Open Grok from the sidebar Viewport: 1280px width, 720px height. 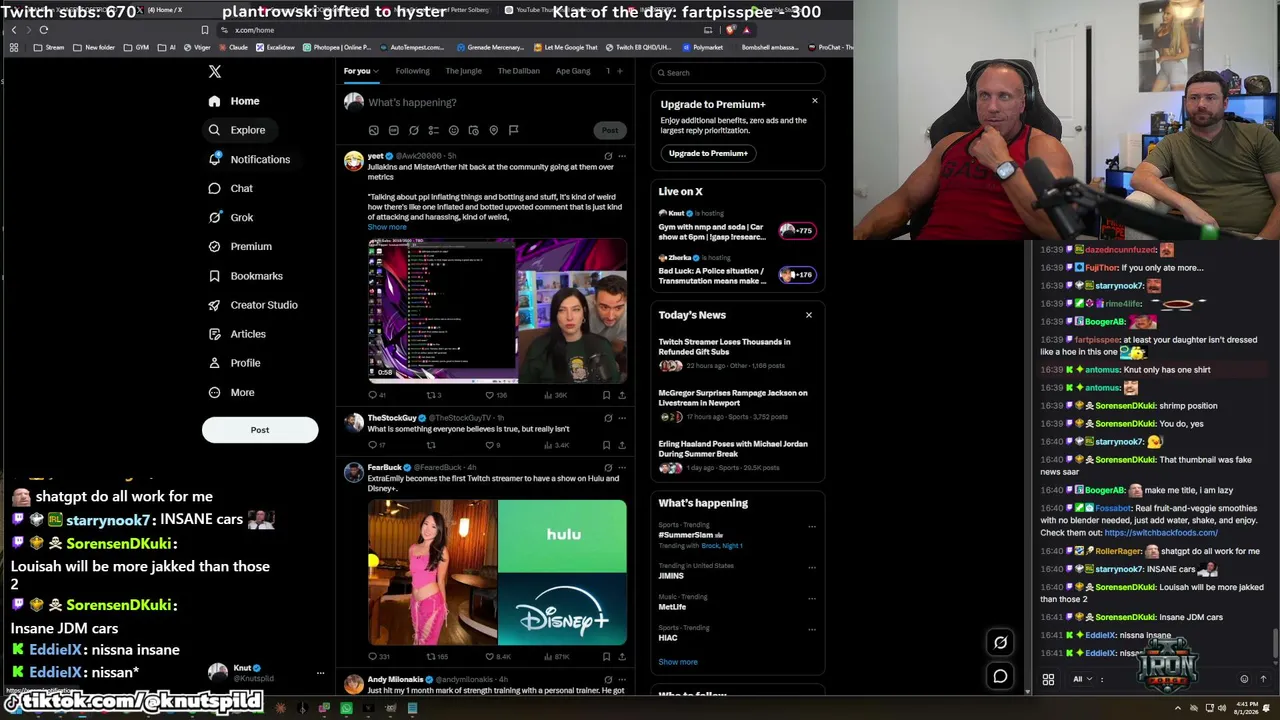point(230,217)
